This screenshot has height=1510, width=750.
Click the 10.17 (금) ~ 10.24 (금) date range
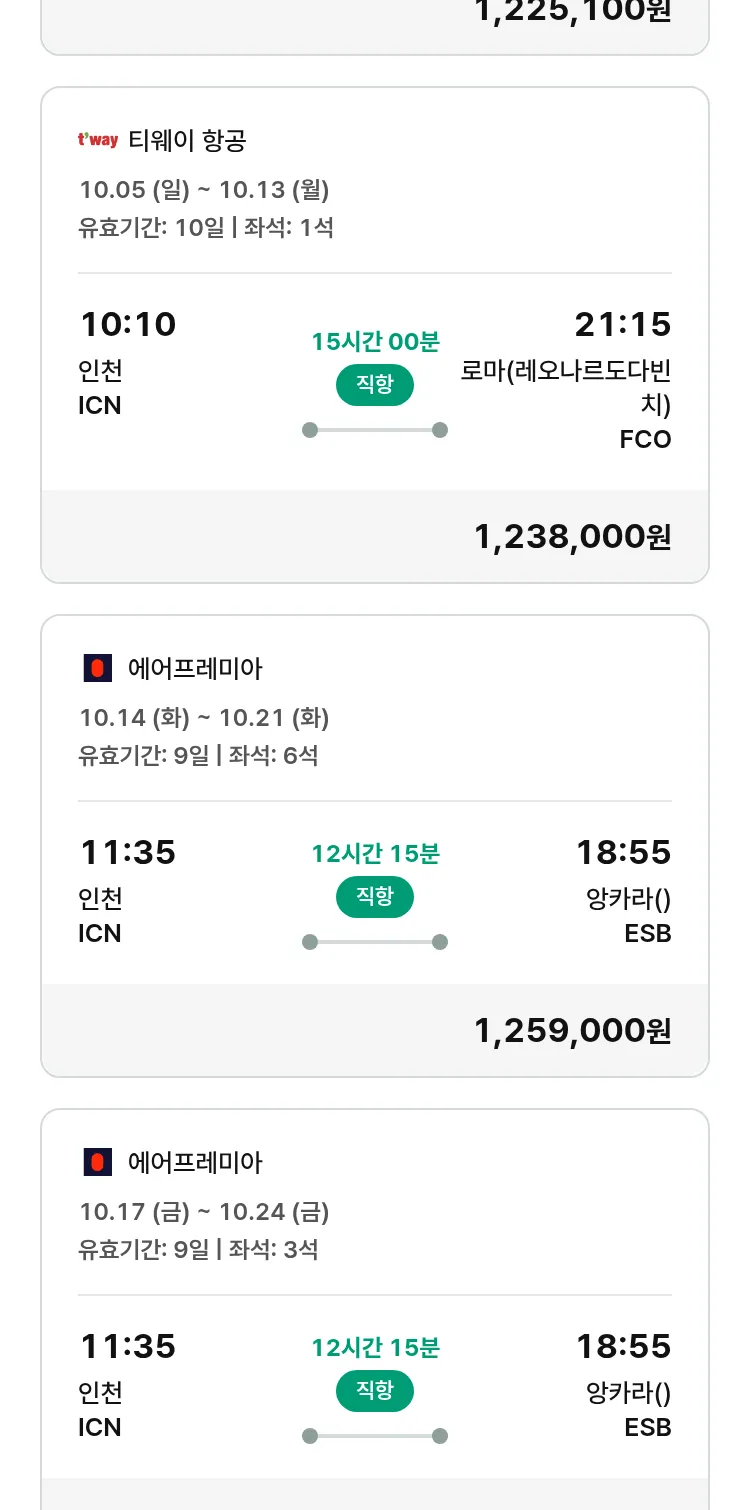click(x=204, y=1211)
